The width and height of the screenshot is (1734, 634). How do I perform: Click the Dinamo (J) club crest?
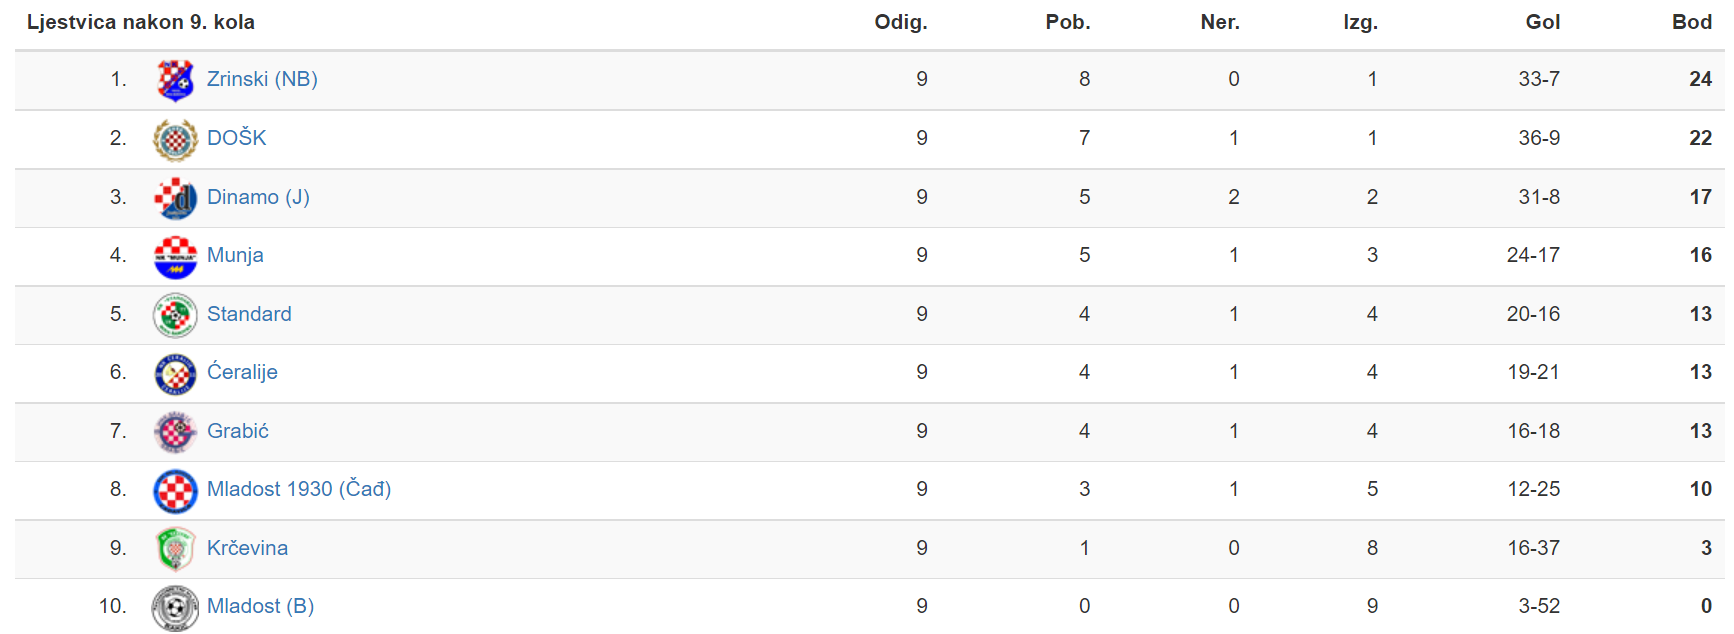point(175,198)
